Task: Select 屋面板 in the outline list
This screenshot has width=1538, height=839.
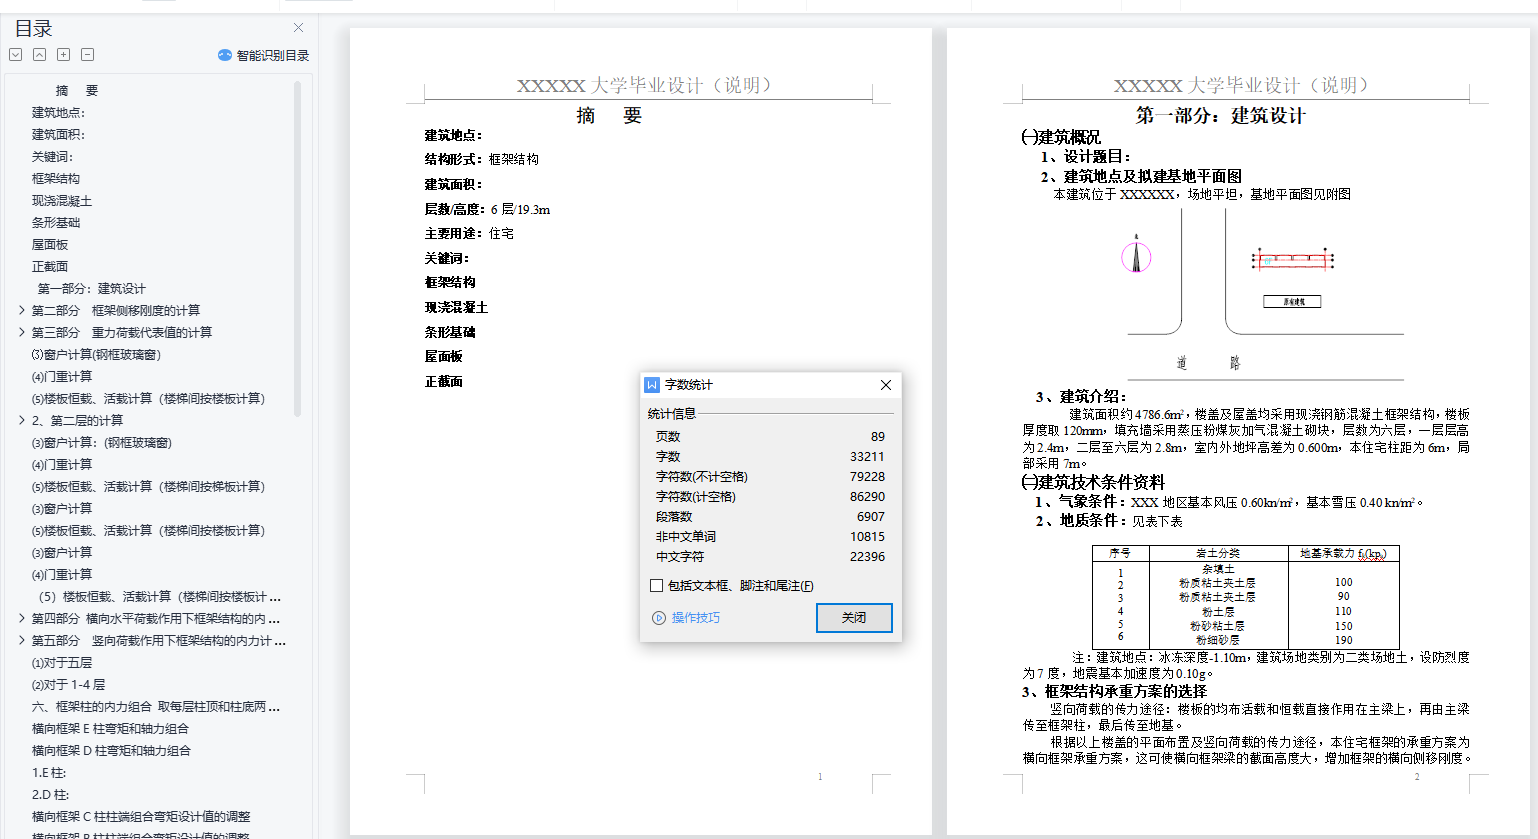Action: tap(50, 244)
